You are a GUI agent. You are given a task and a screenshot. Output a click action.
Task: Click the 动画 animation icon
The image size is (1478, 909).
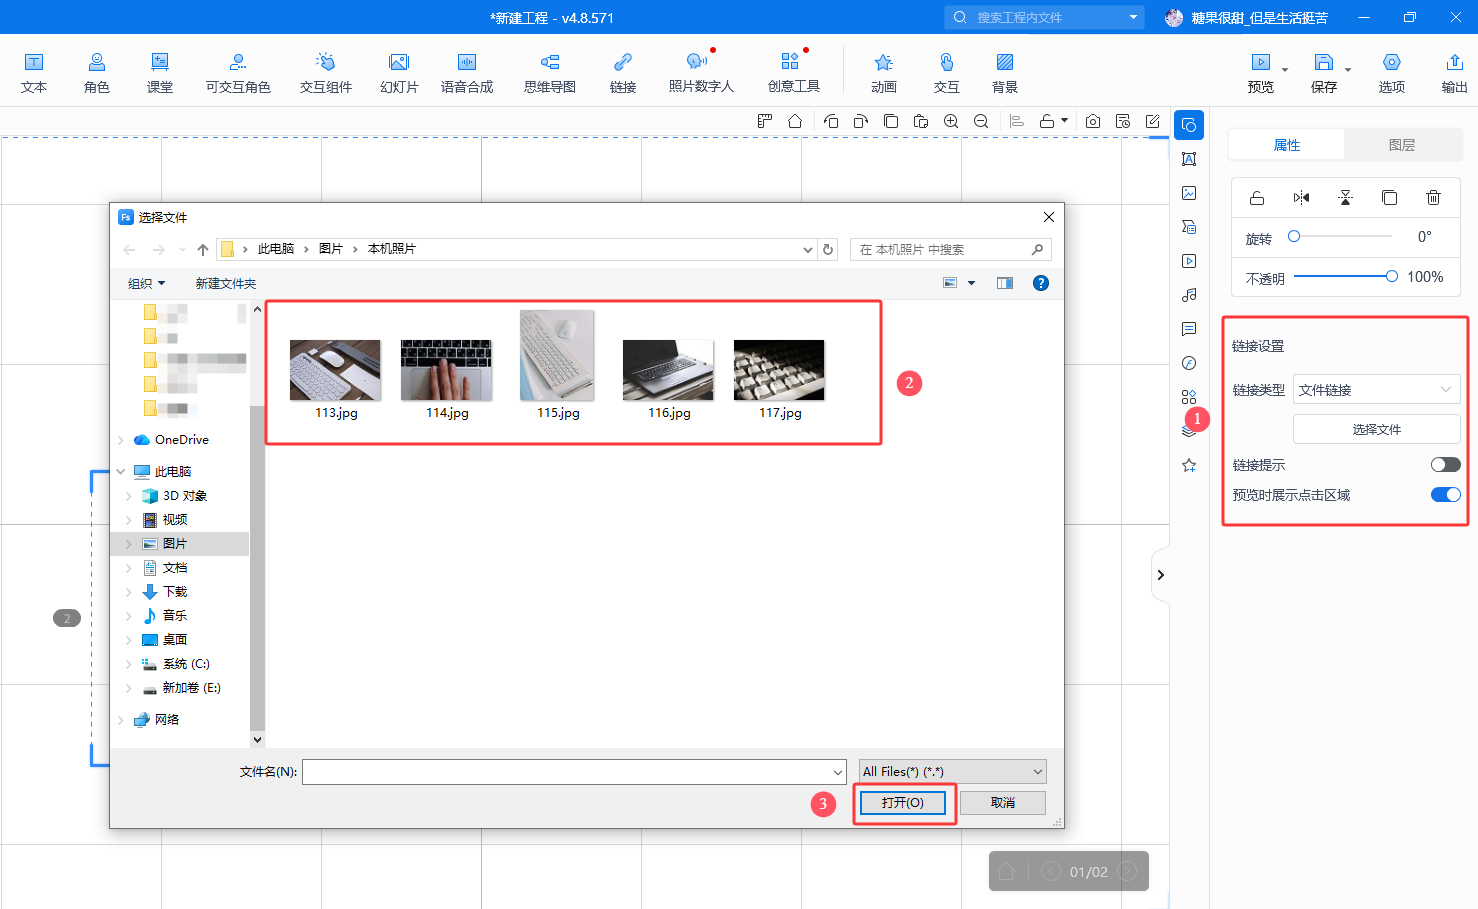pos(883,73)
